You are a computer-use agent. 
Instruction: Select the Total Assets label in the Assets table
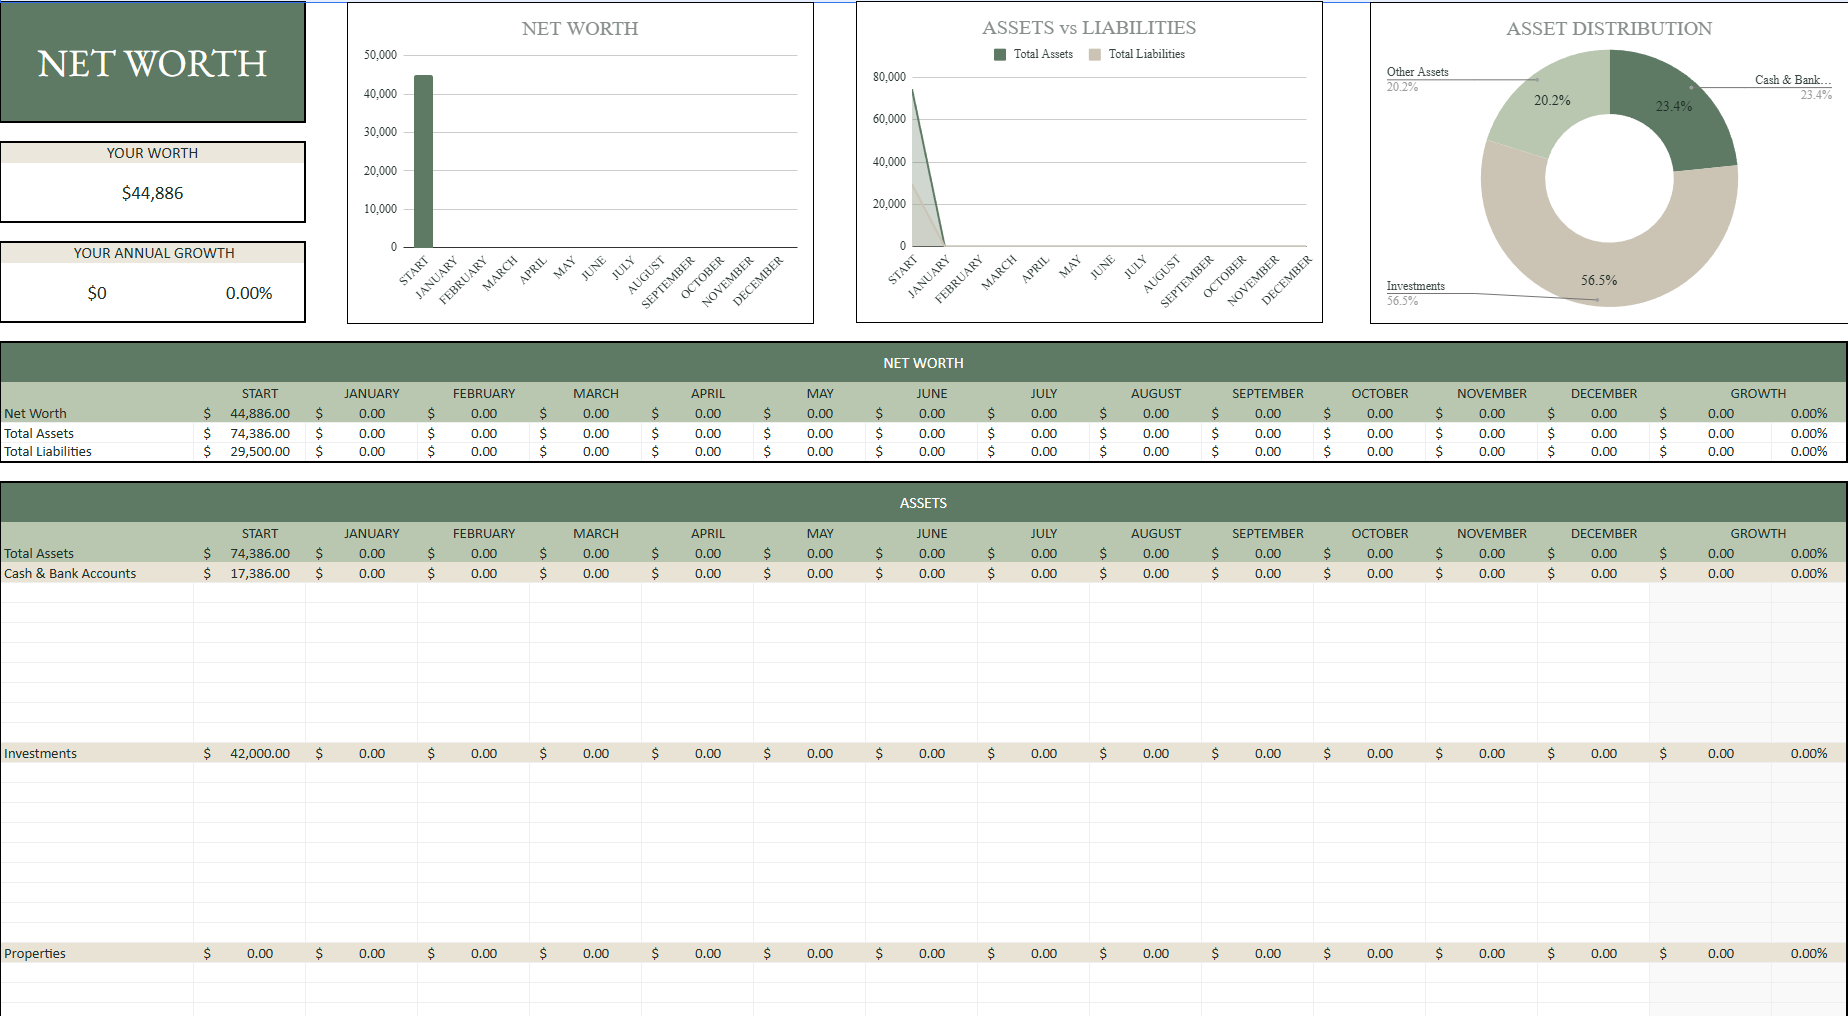pos(39,553)
